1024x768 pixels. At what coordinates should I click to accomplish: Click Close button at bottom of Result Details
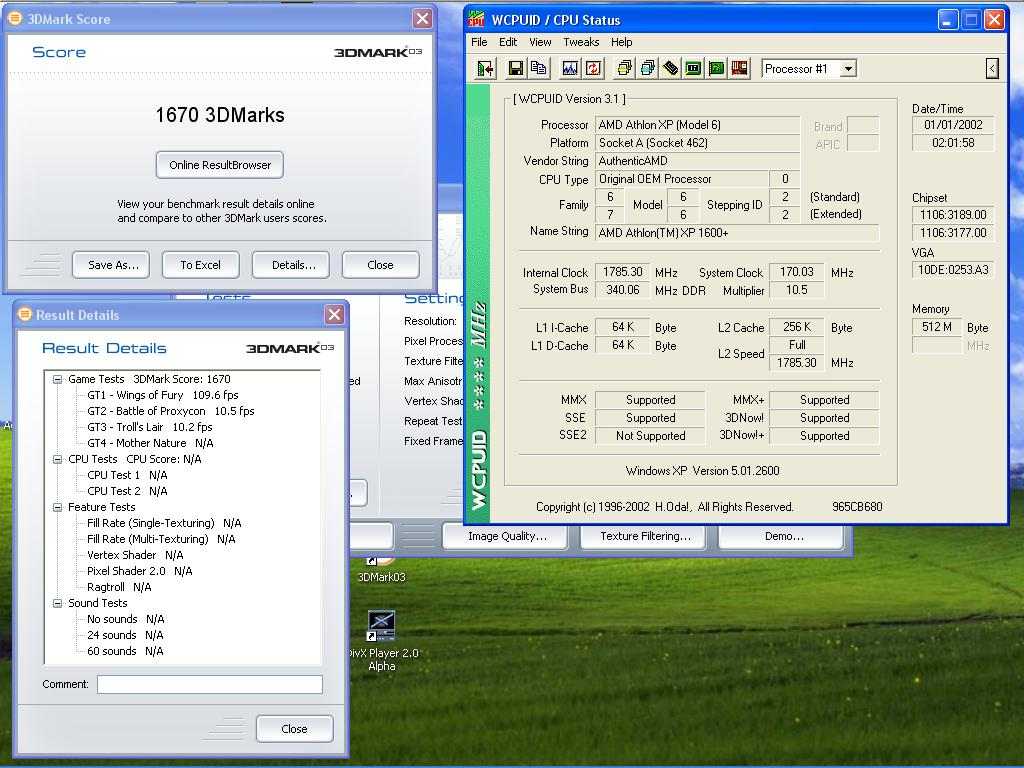click(x=295, y=728)
